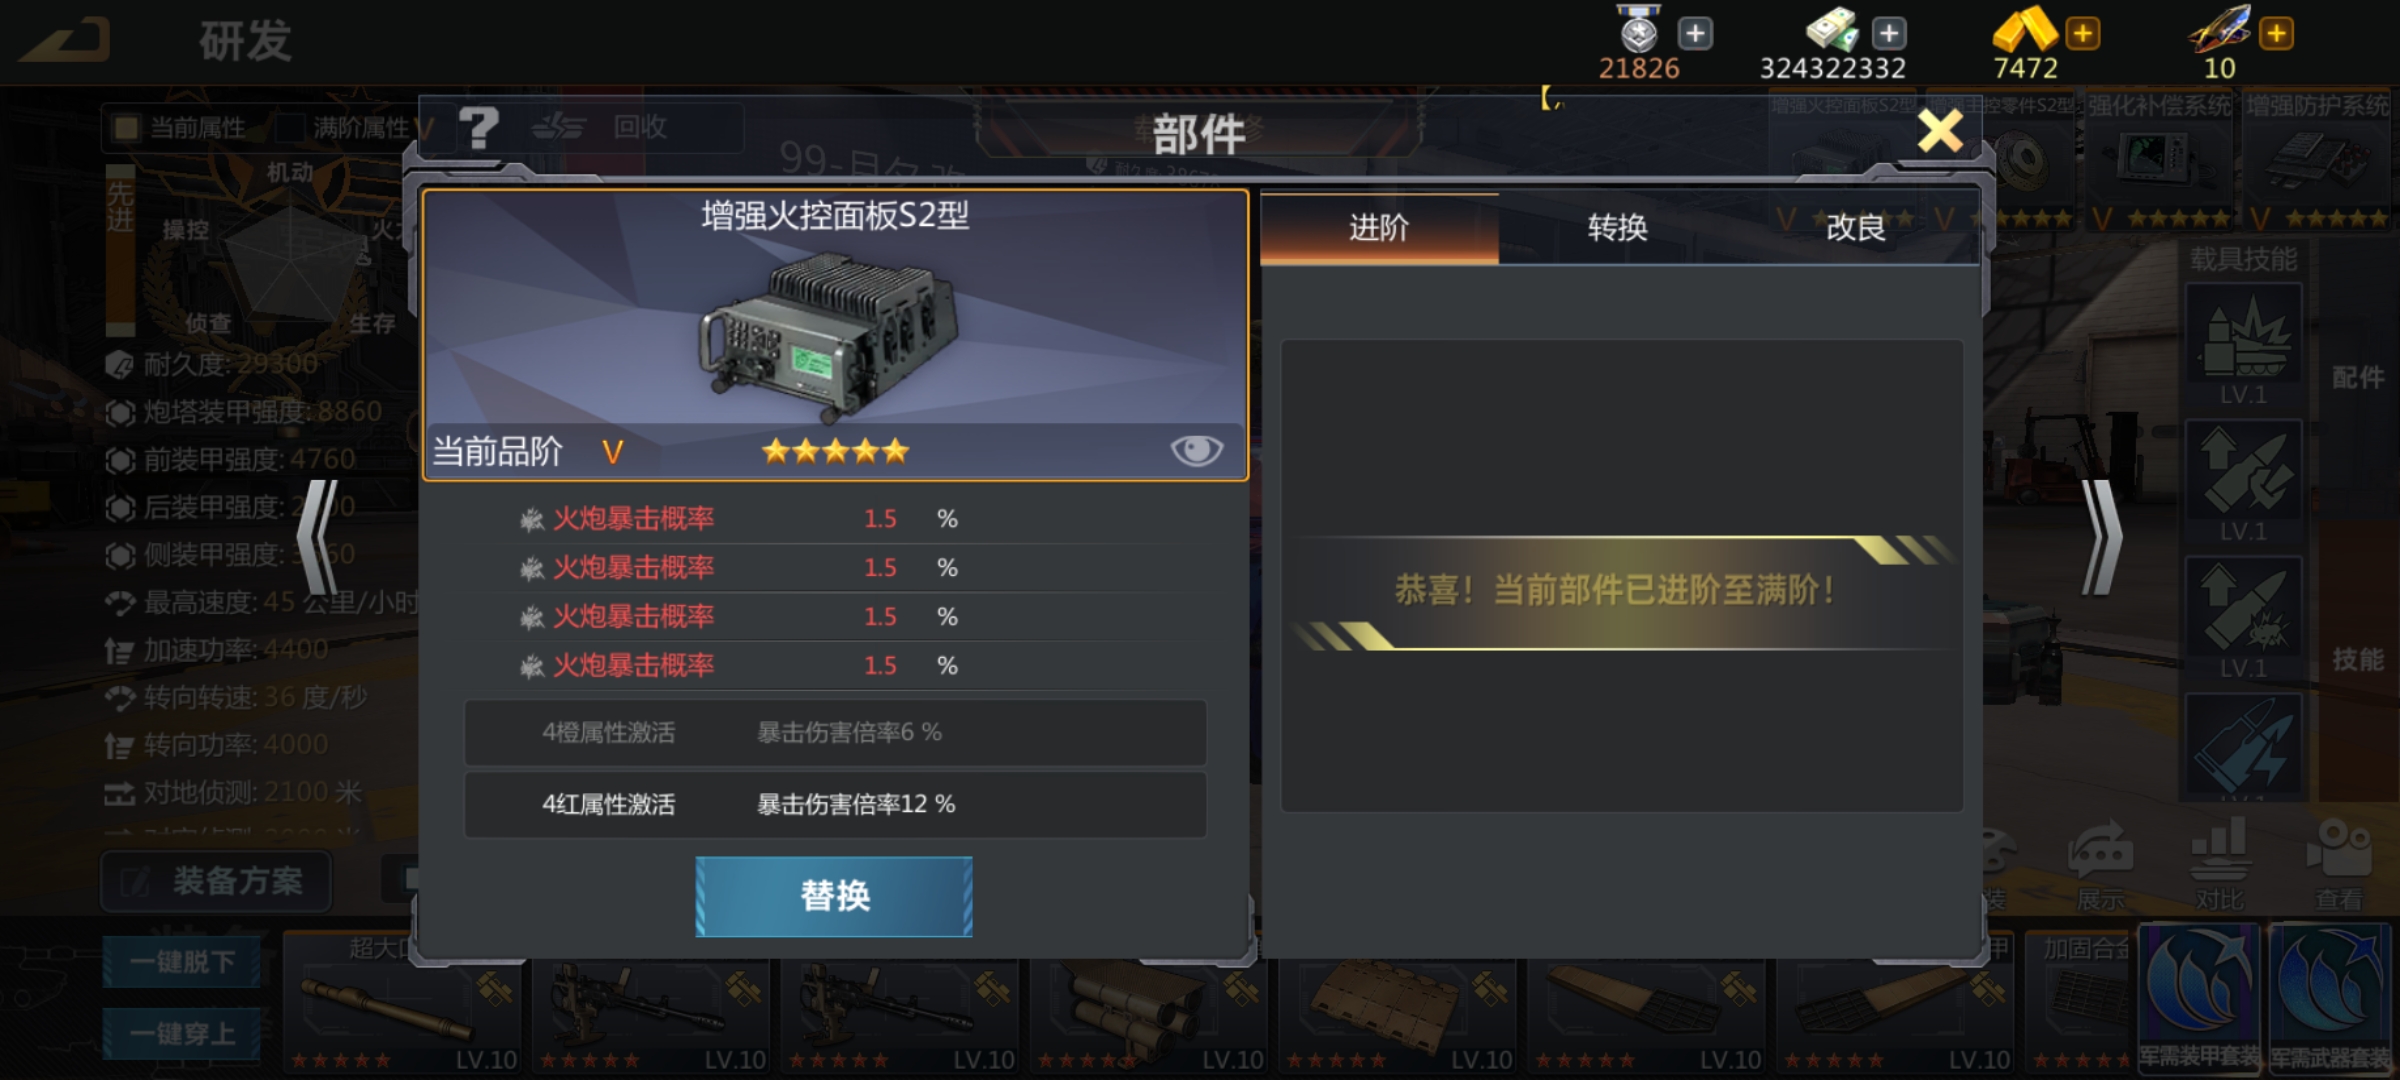Toggle the eye preview on part card

[x=1196, y=451]
